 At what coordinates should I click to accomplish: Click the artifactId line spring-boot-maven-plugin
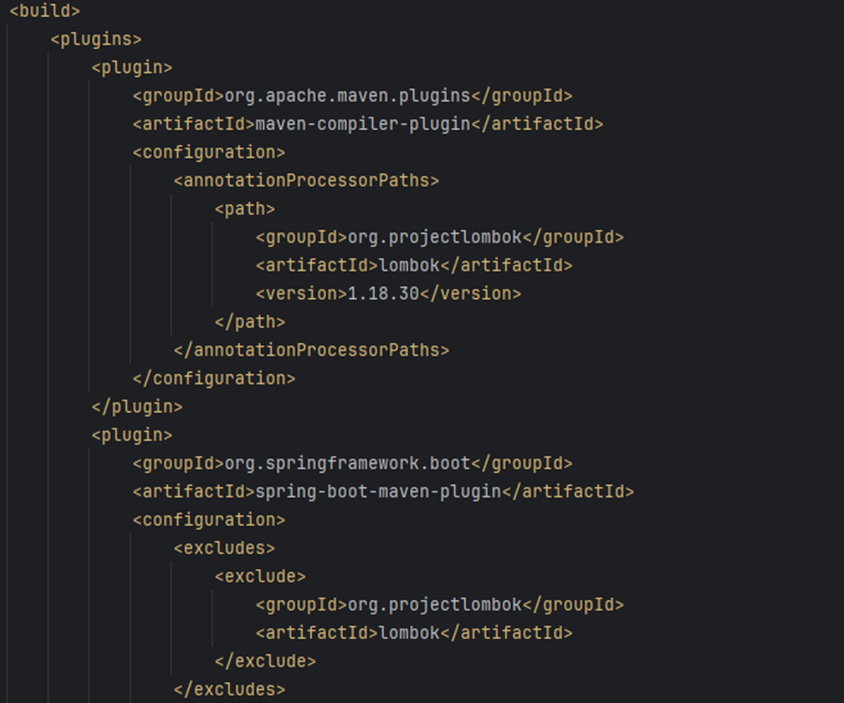tap(384, 491)
